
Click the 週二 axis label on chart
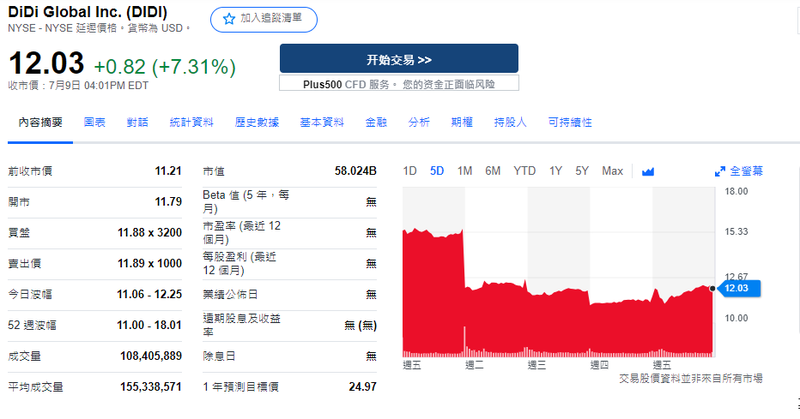(x=474, y=365)
